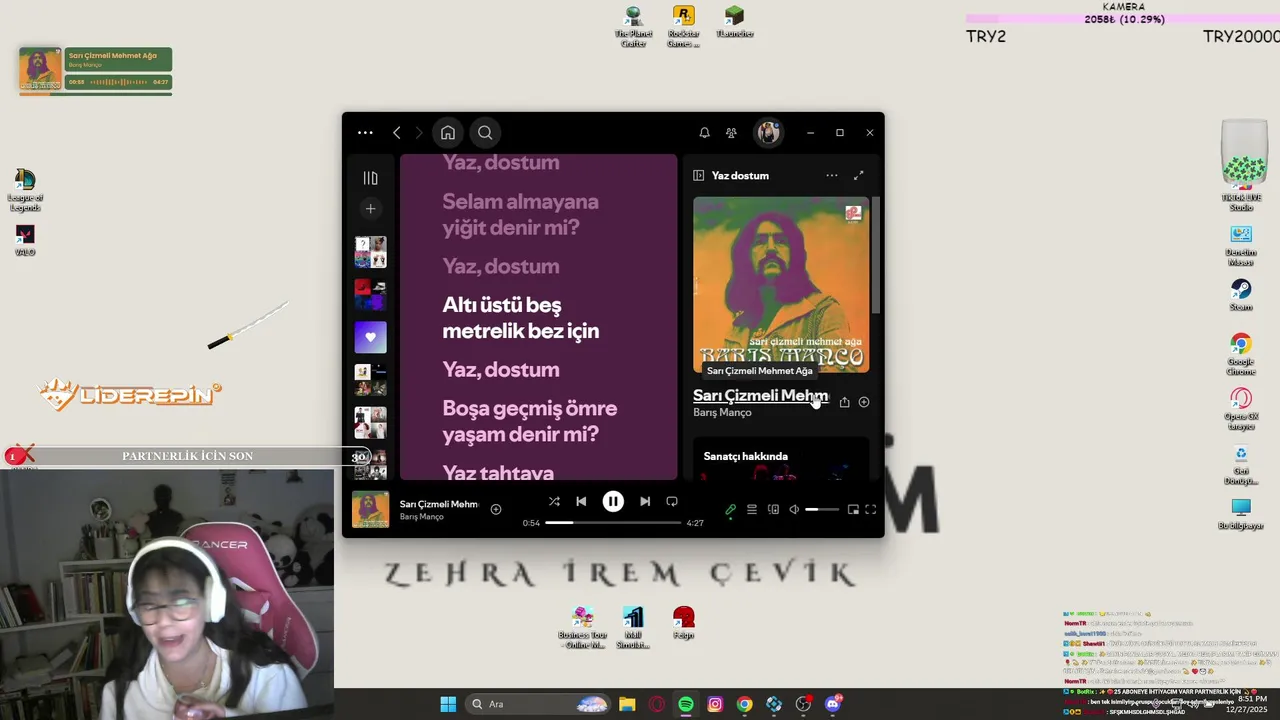Jump to lyric 'Altı üstü beş metrelik bez için'
Screen dimensions: 1280x720
[x=521, y=317]
